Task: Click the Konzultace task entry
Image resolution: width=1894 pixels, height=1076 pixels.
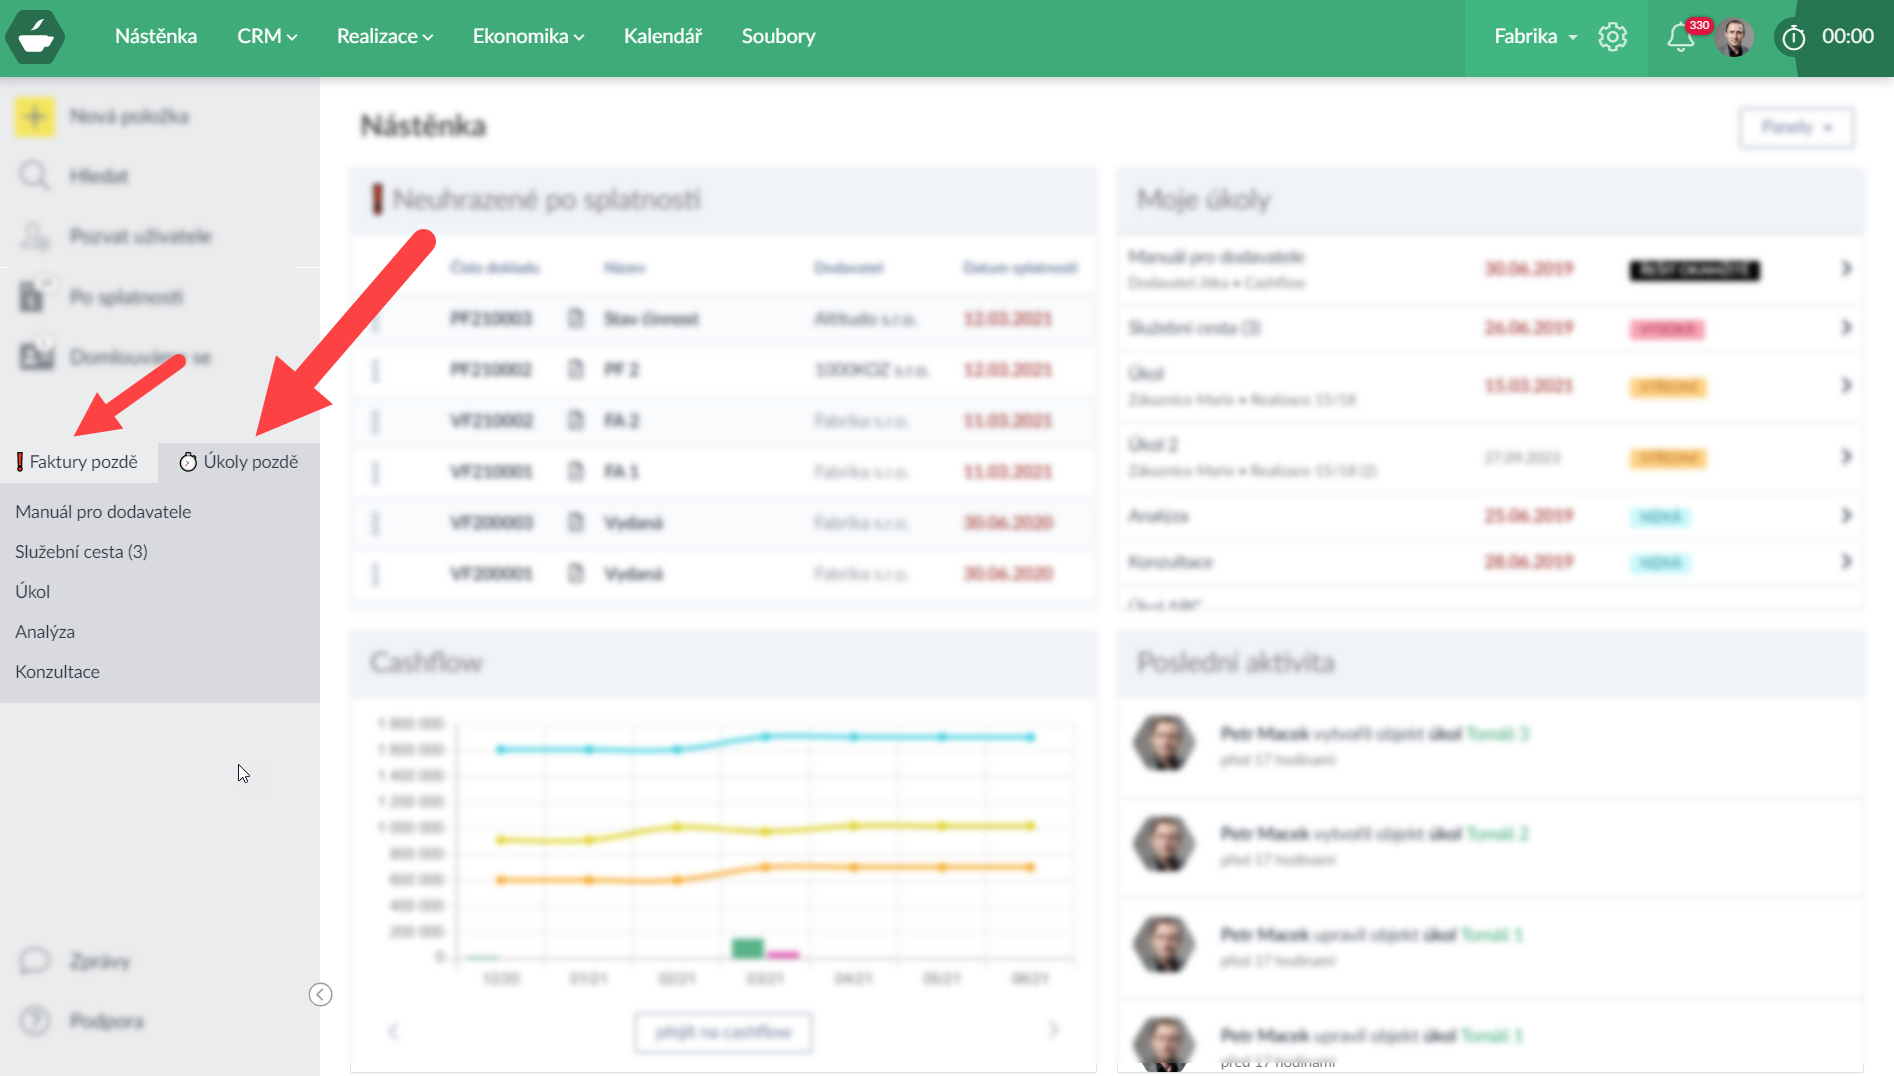Action: coord(57,672)
